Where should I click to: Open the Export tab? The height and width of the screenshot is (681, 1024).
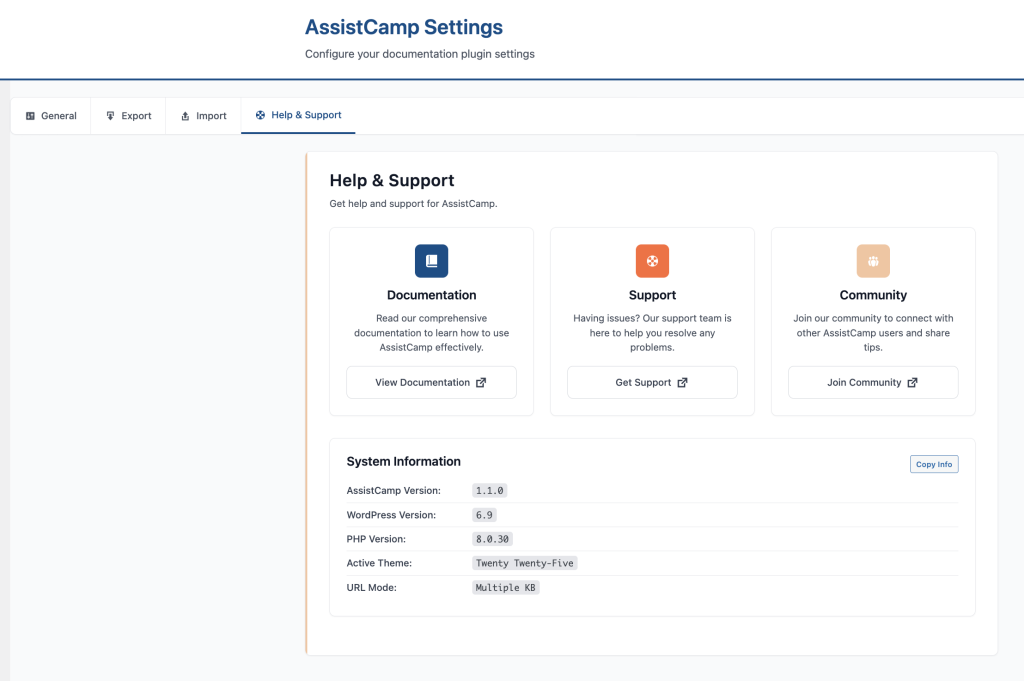pos(136,116)
